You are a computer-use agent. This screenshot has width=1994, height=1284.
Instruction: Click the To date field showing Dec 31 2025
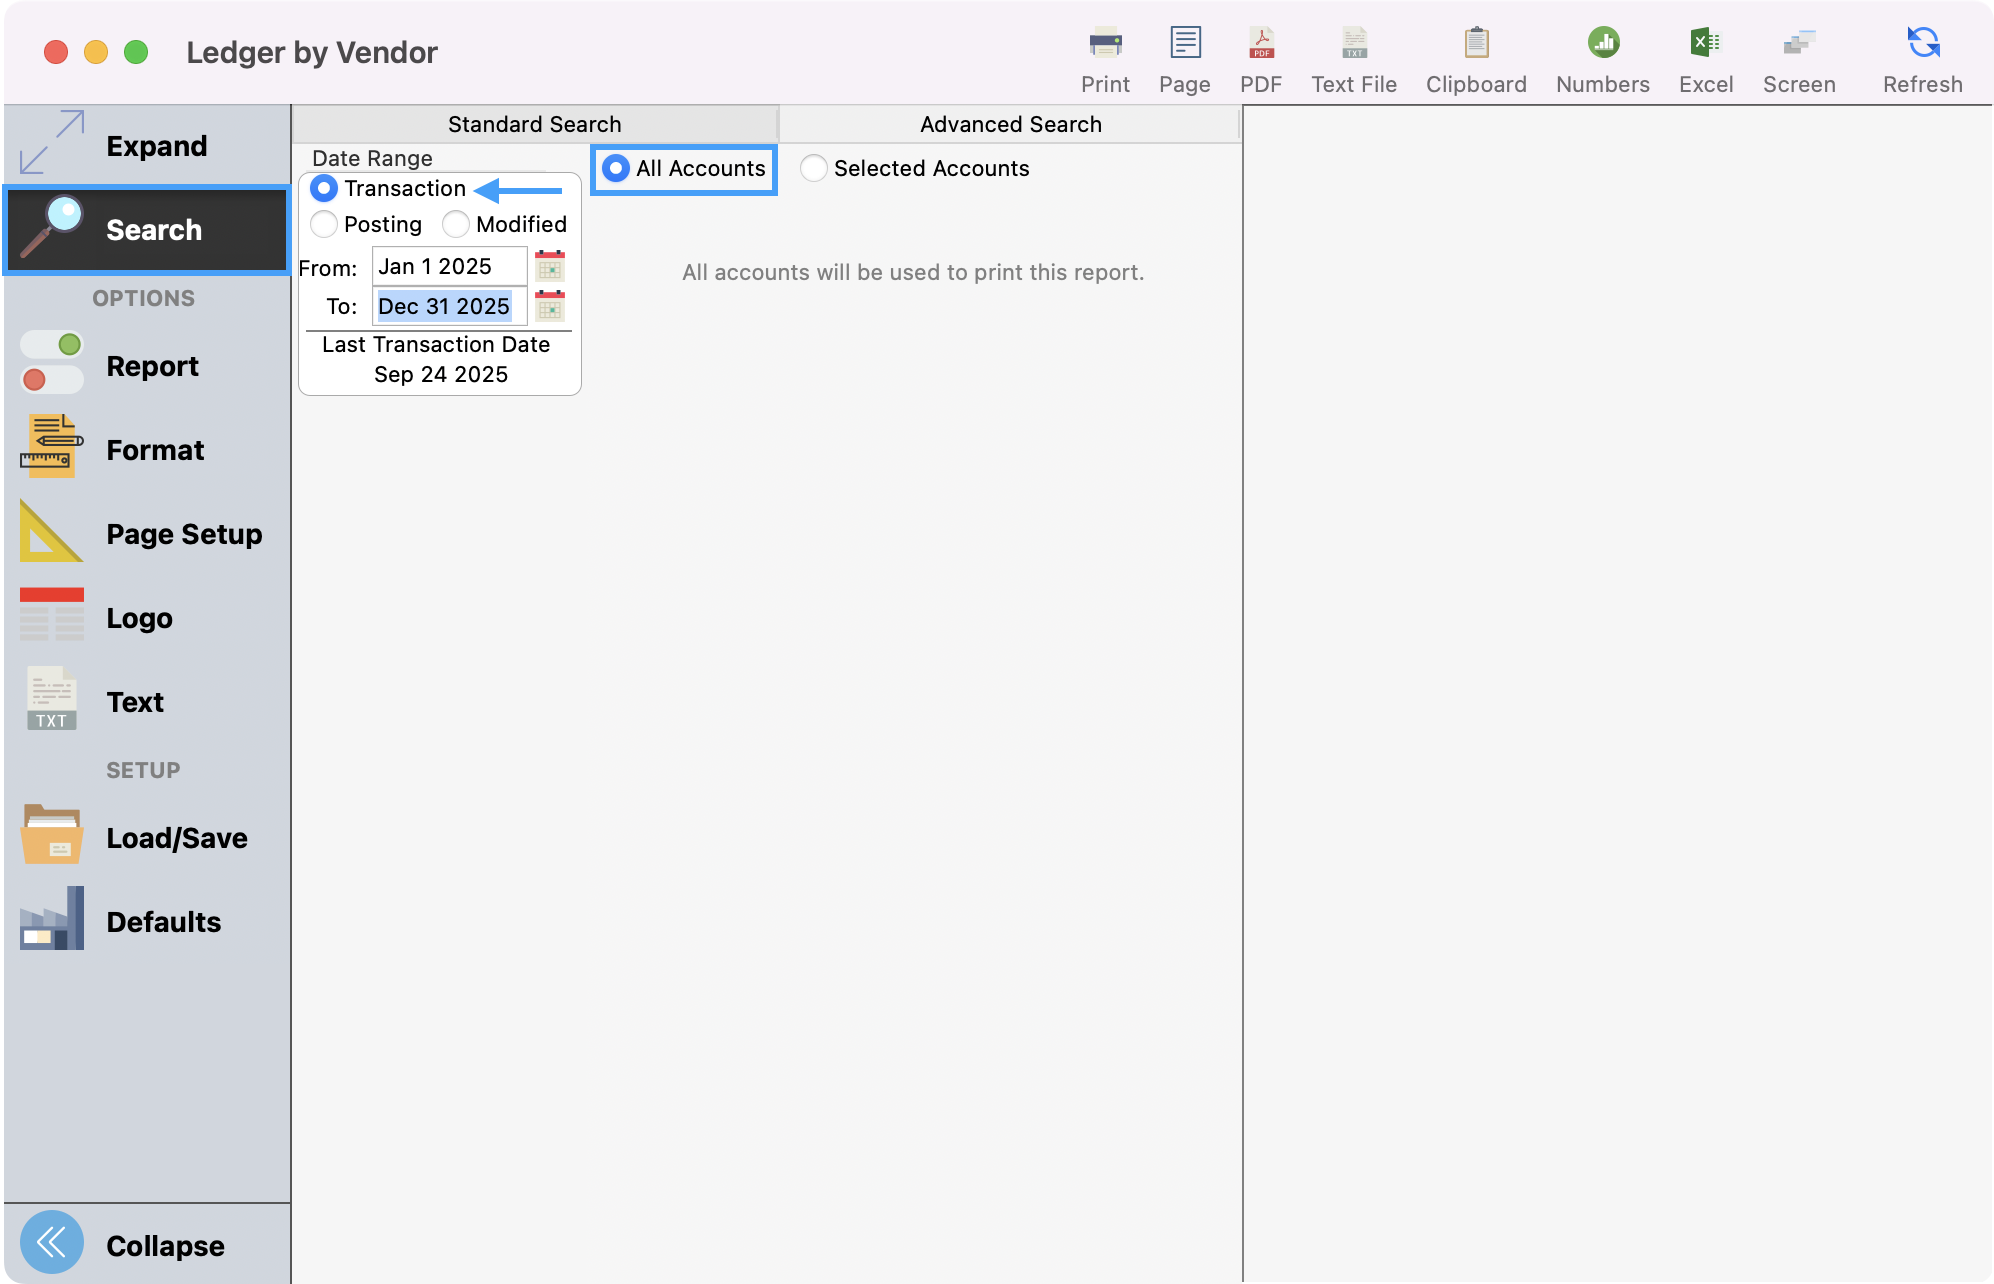(446, 306)
